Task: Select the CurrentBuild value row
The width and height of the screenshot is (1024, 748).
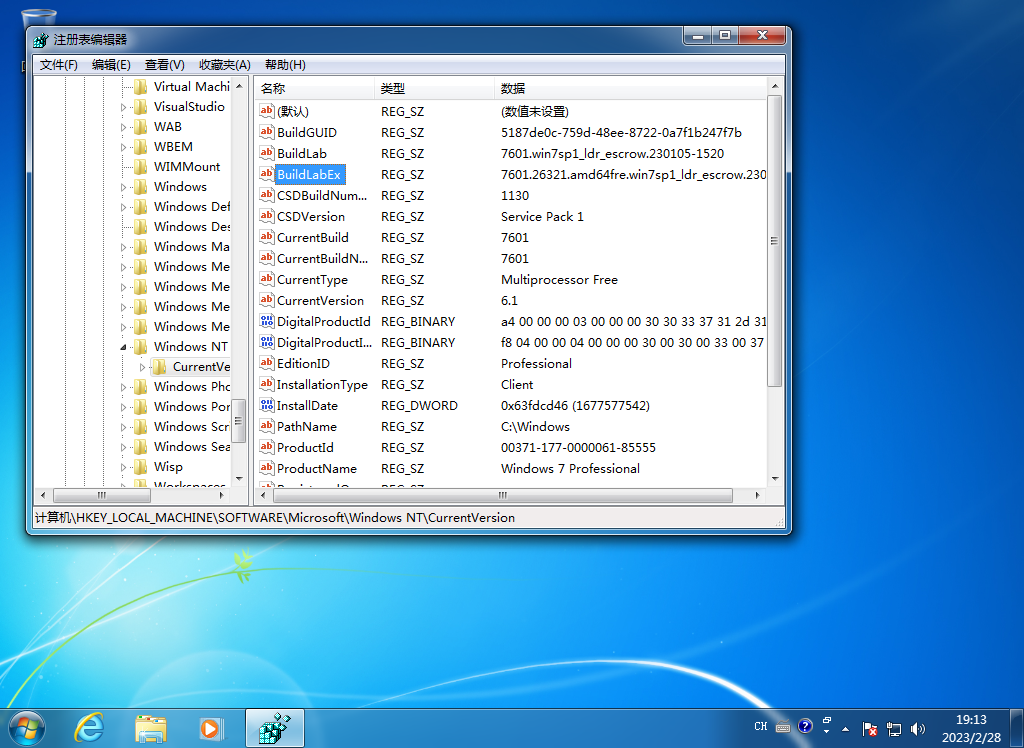Action: (x=511, y=237)
